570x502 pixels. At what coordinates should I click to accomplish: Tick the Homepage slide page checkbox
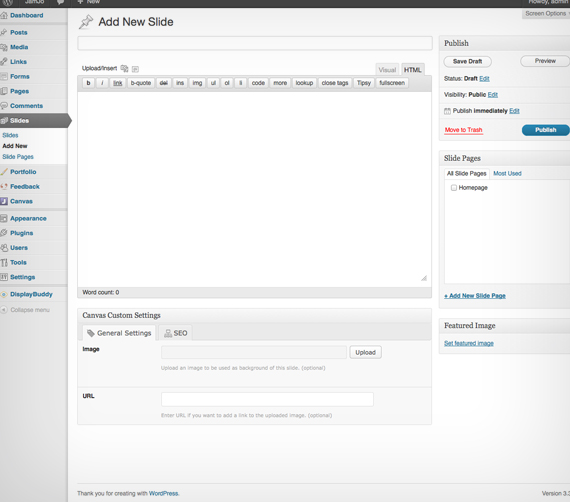454,188
